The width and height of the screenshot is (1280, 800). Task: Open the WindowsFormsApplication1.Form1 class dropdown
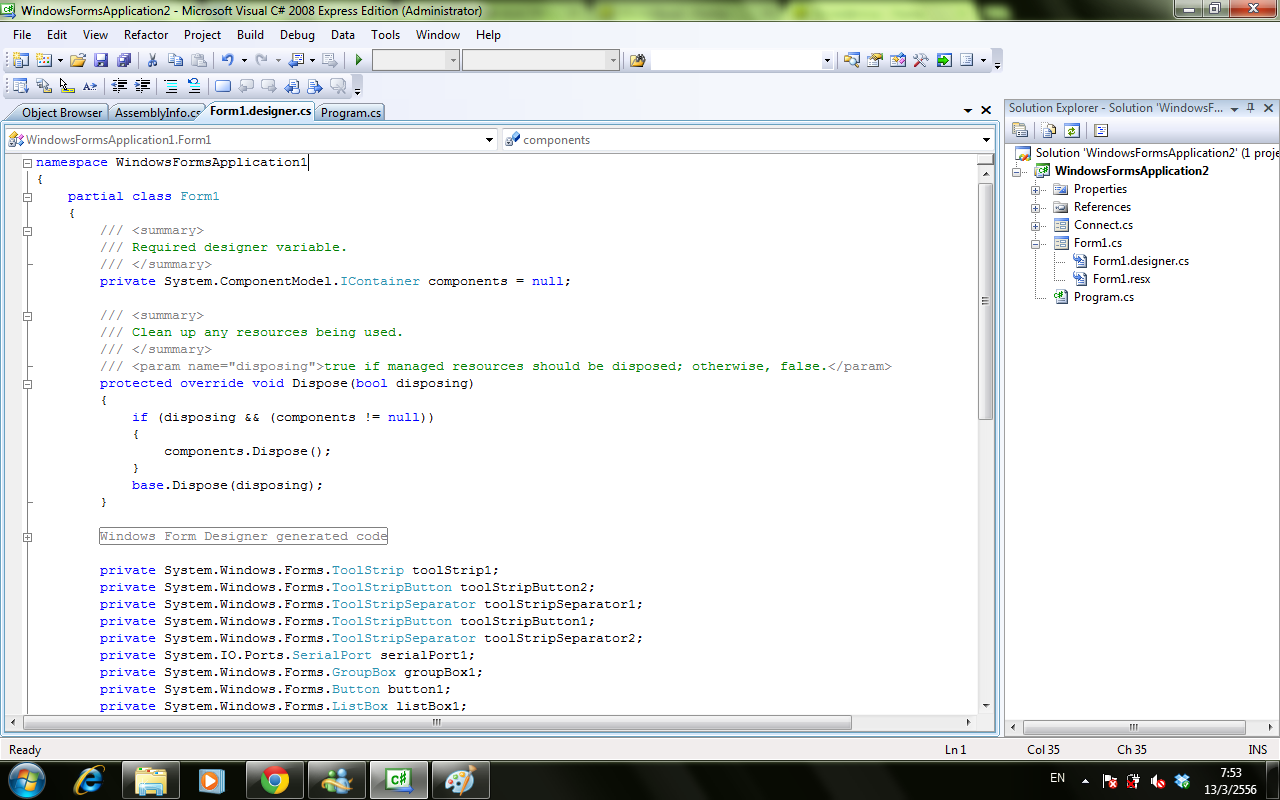click(x=489, y=140)
